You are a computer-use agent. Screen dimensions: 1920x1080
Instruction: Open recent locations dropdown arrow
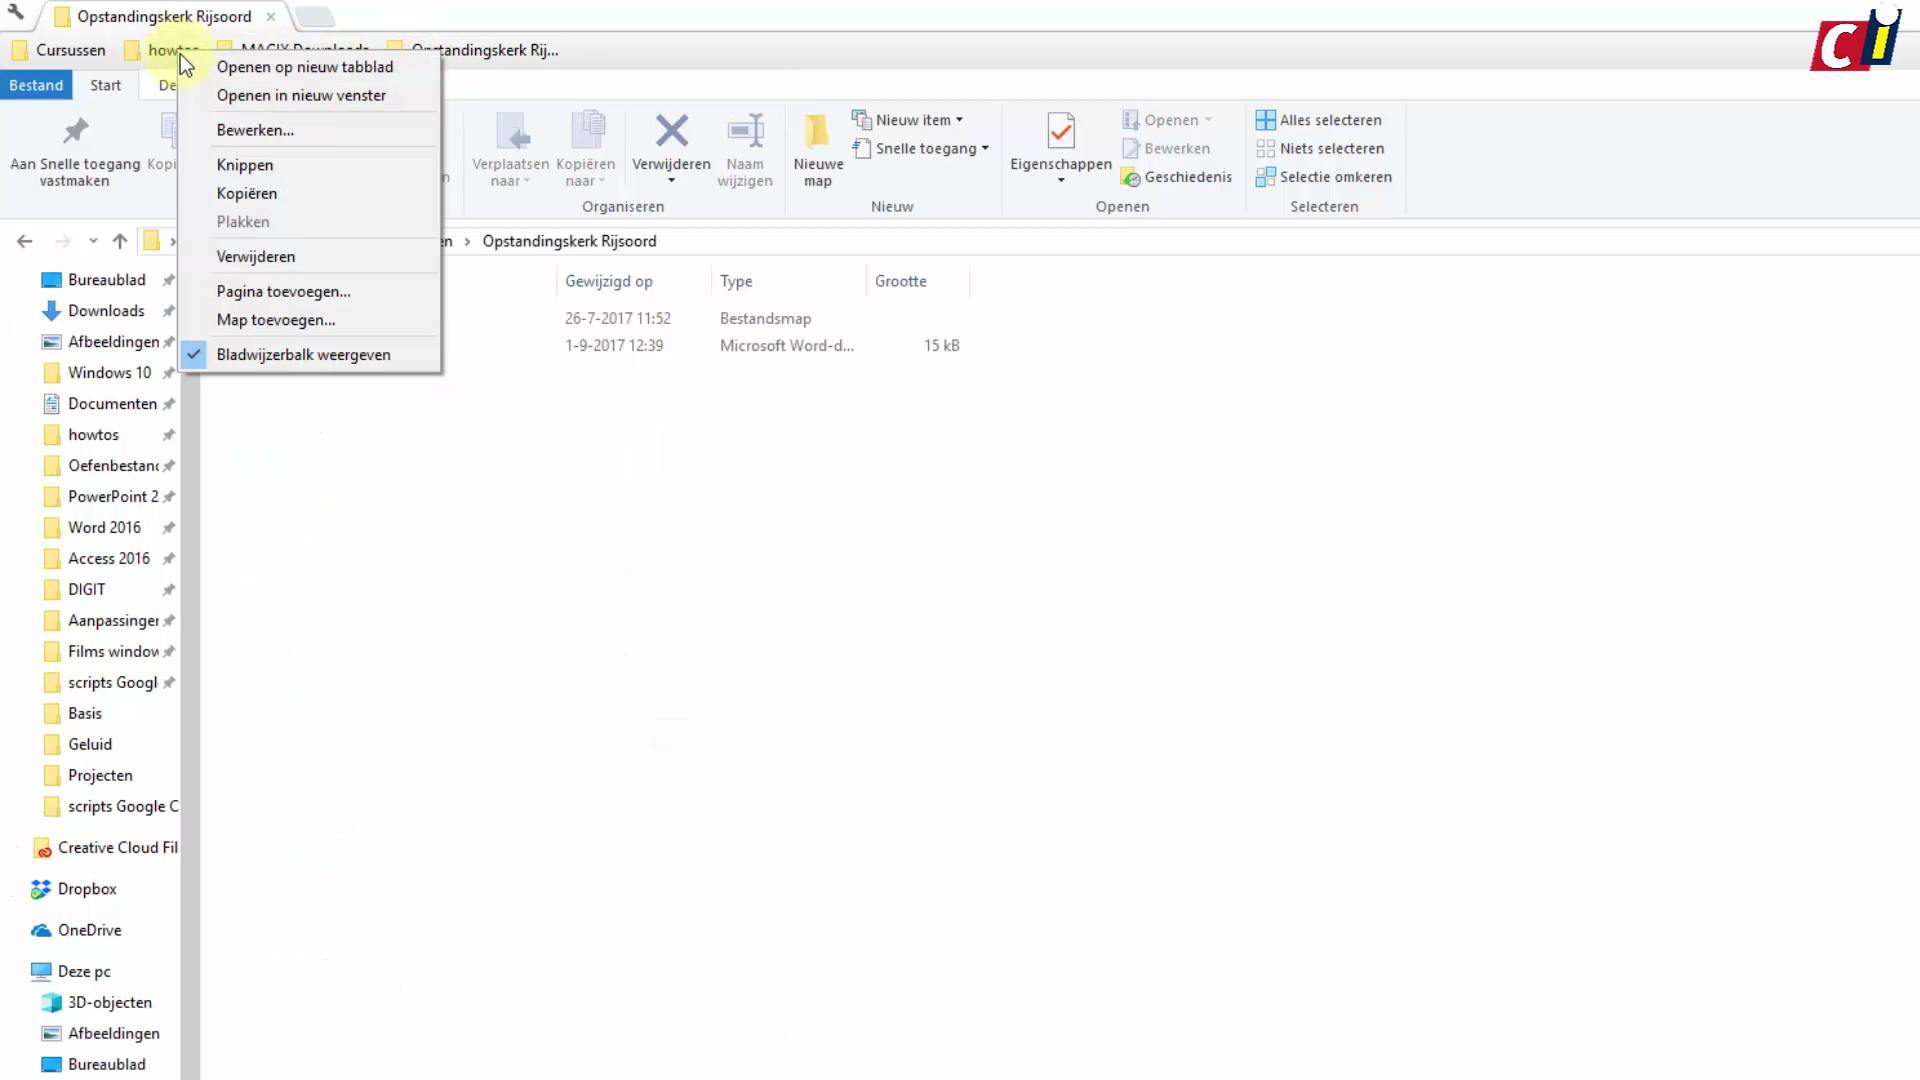click(93, 241)
